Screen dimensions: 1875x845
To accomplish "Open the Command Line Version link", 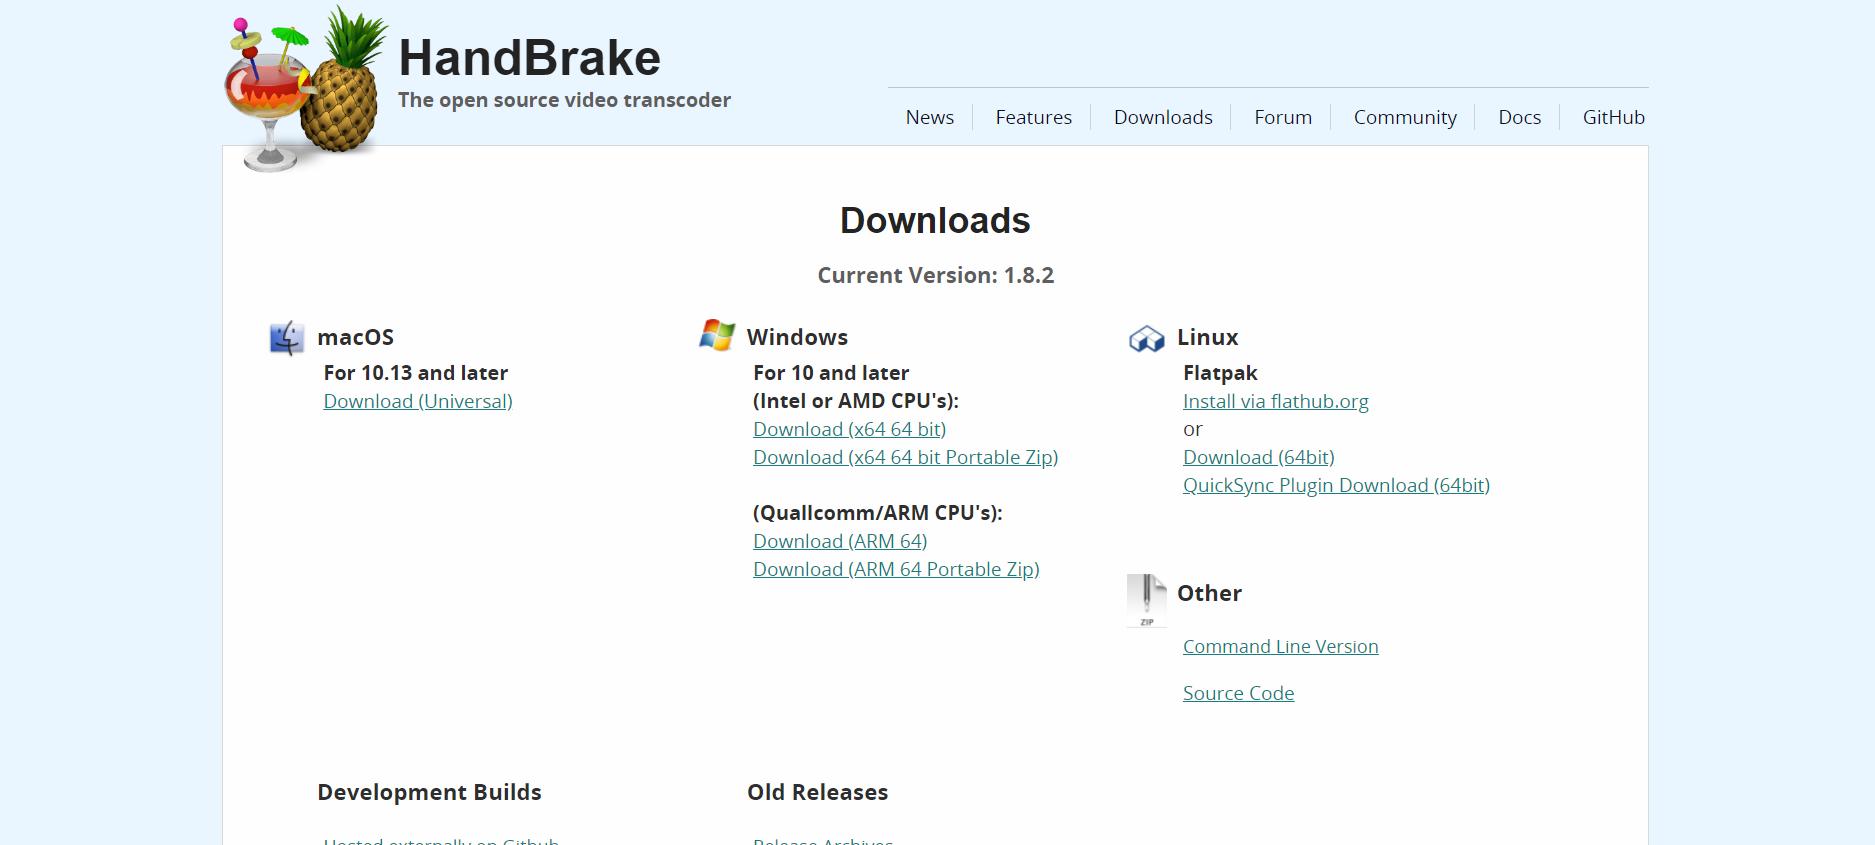I will click(x=1281, y=646).
